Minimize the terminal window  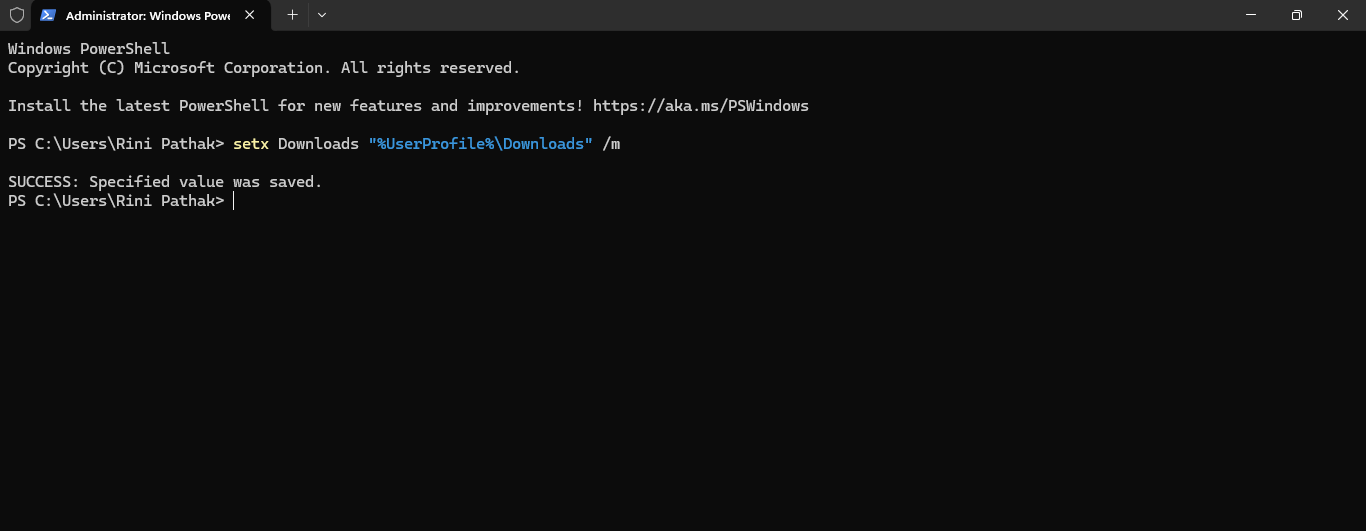(1251, 15)
